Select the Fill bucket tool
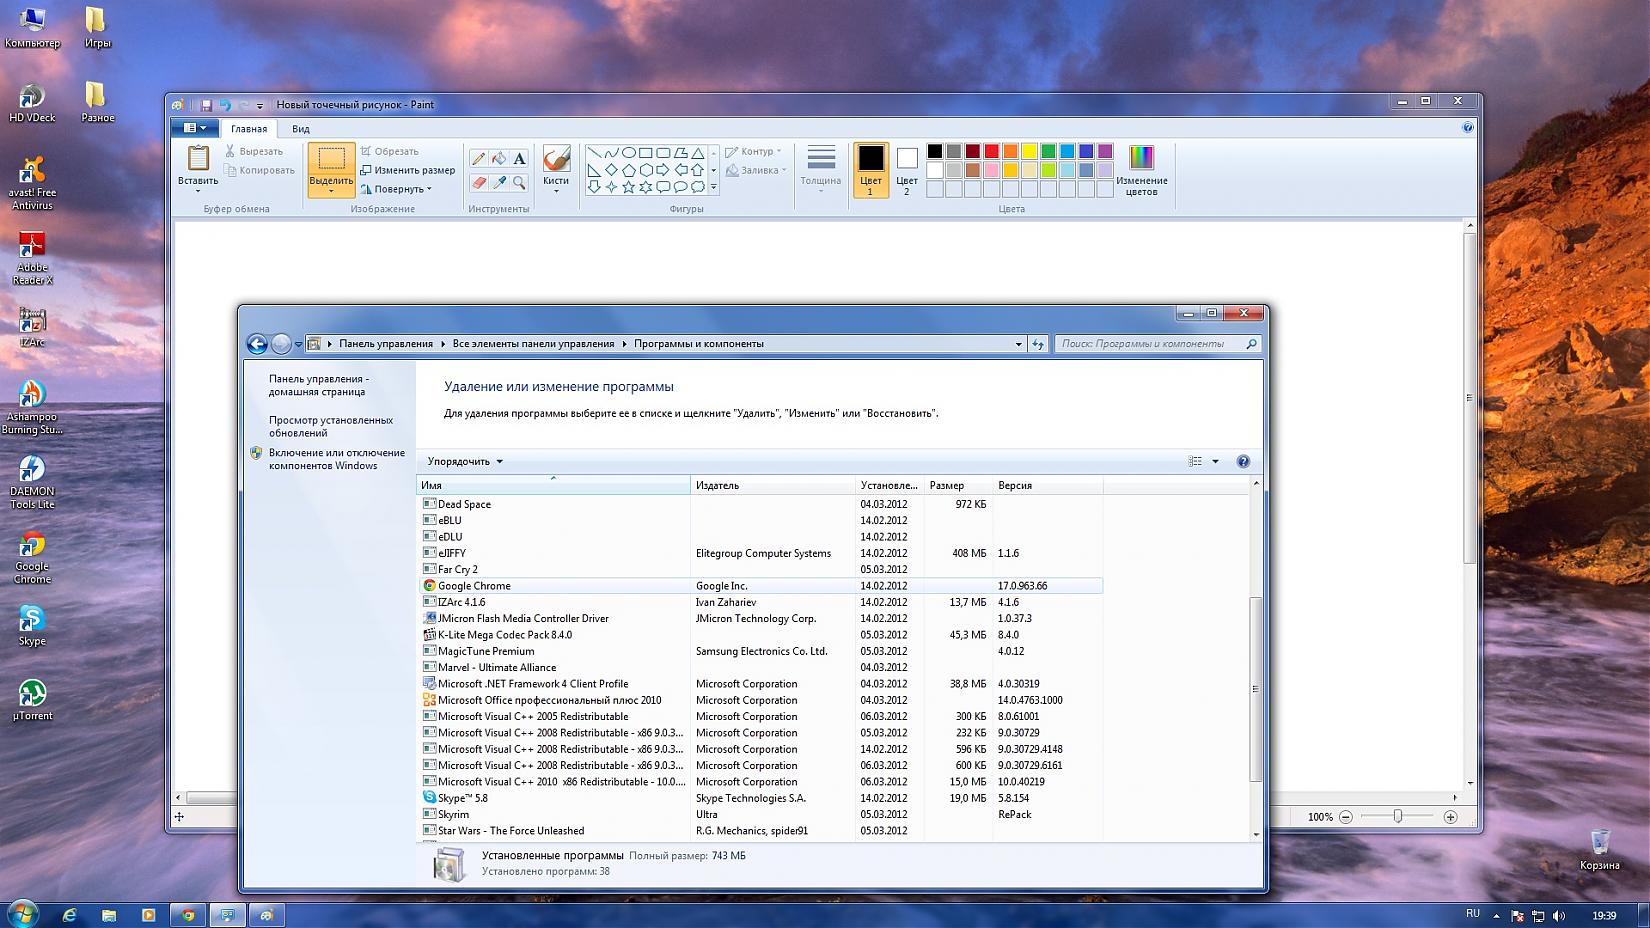The width and height of the screenshot is (1650, 928). pos(499,159)
